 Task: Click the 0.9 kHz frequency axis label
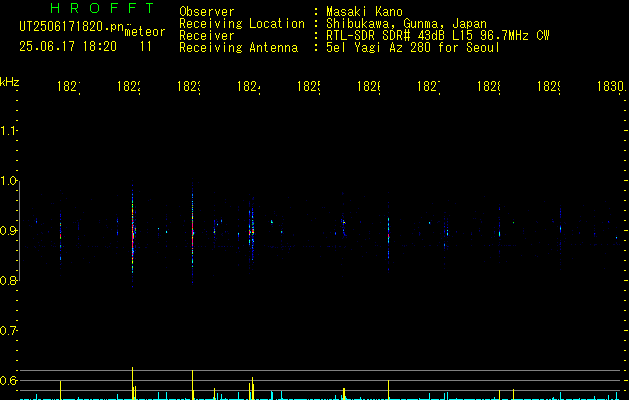[8, 231]
